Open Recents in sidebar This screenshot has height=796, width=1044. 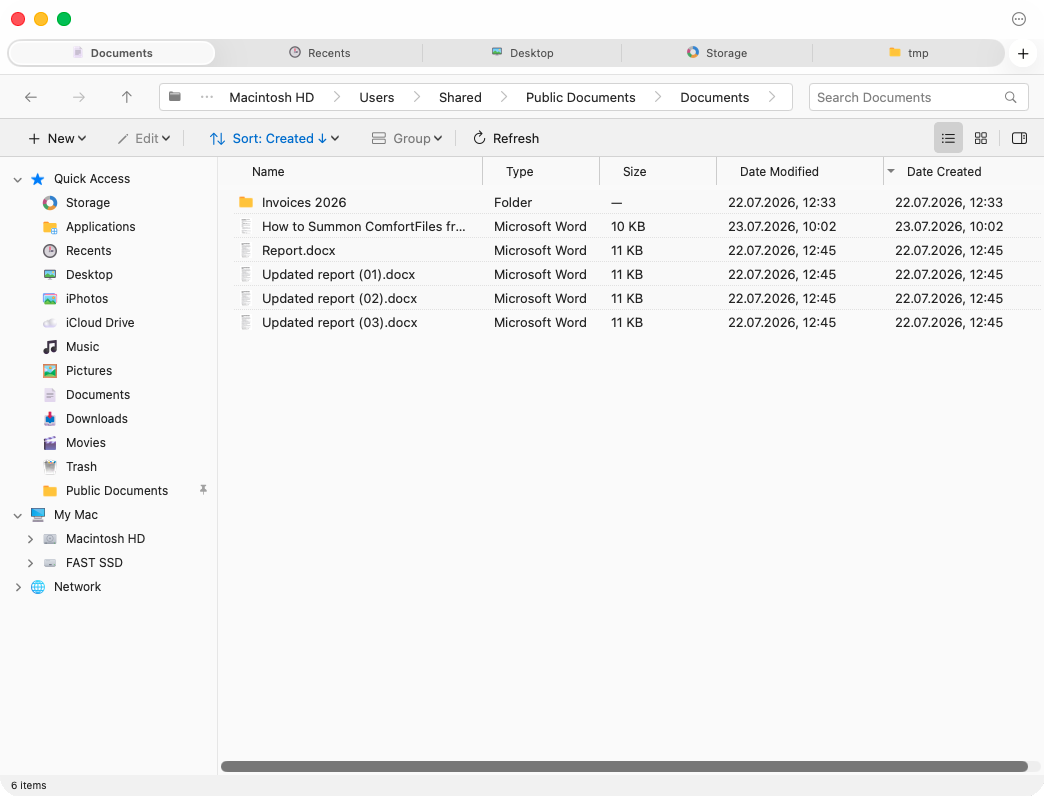click(88, 250)
